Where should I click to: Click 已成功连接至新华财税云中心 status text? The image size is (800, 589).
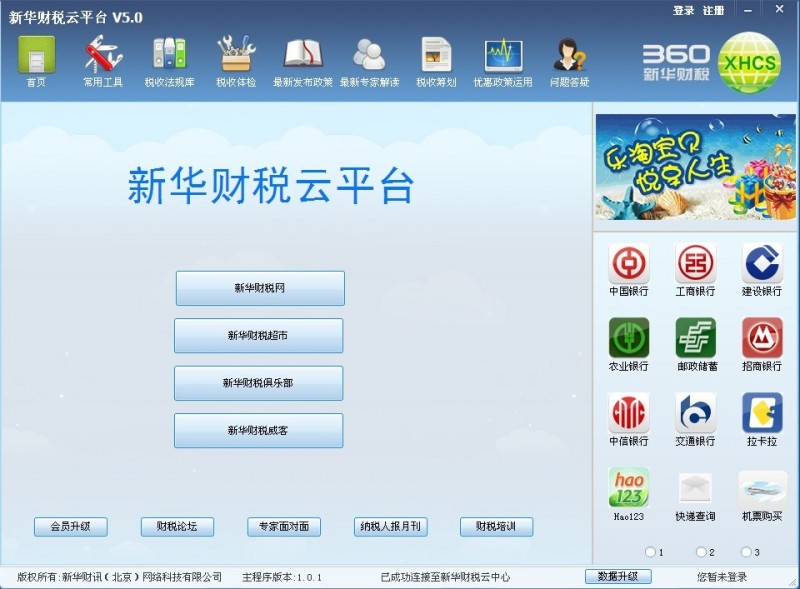445,577
